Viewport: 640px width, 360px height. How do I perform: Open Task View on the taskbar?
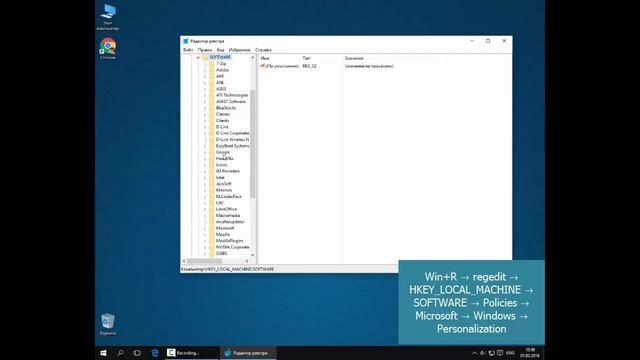tap(137, 353)
